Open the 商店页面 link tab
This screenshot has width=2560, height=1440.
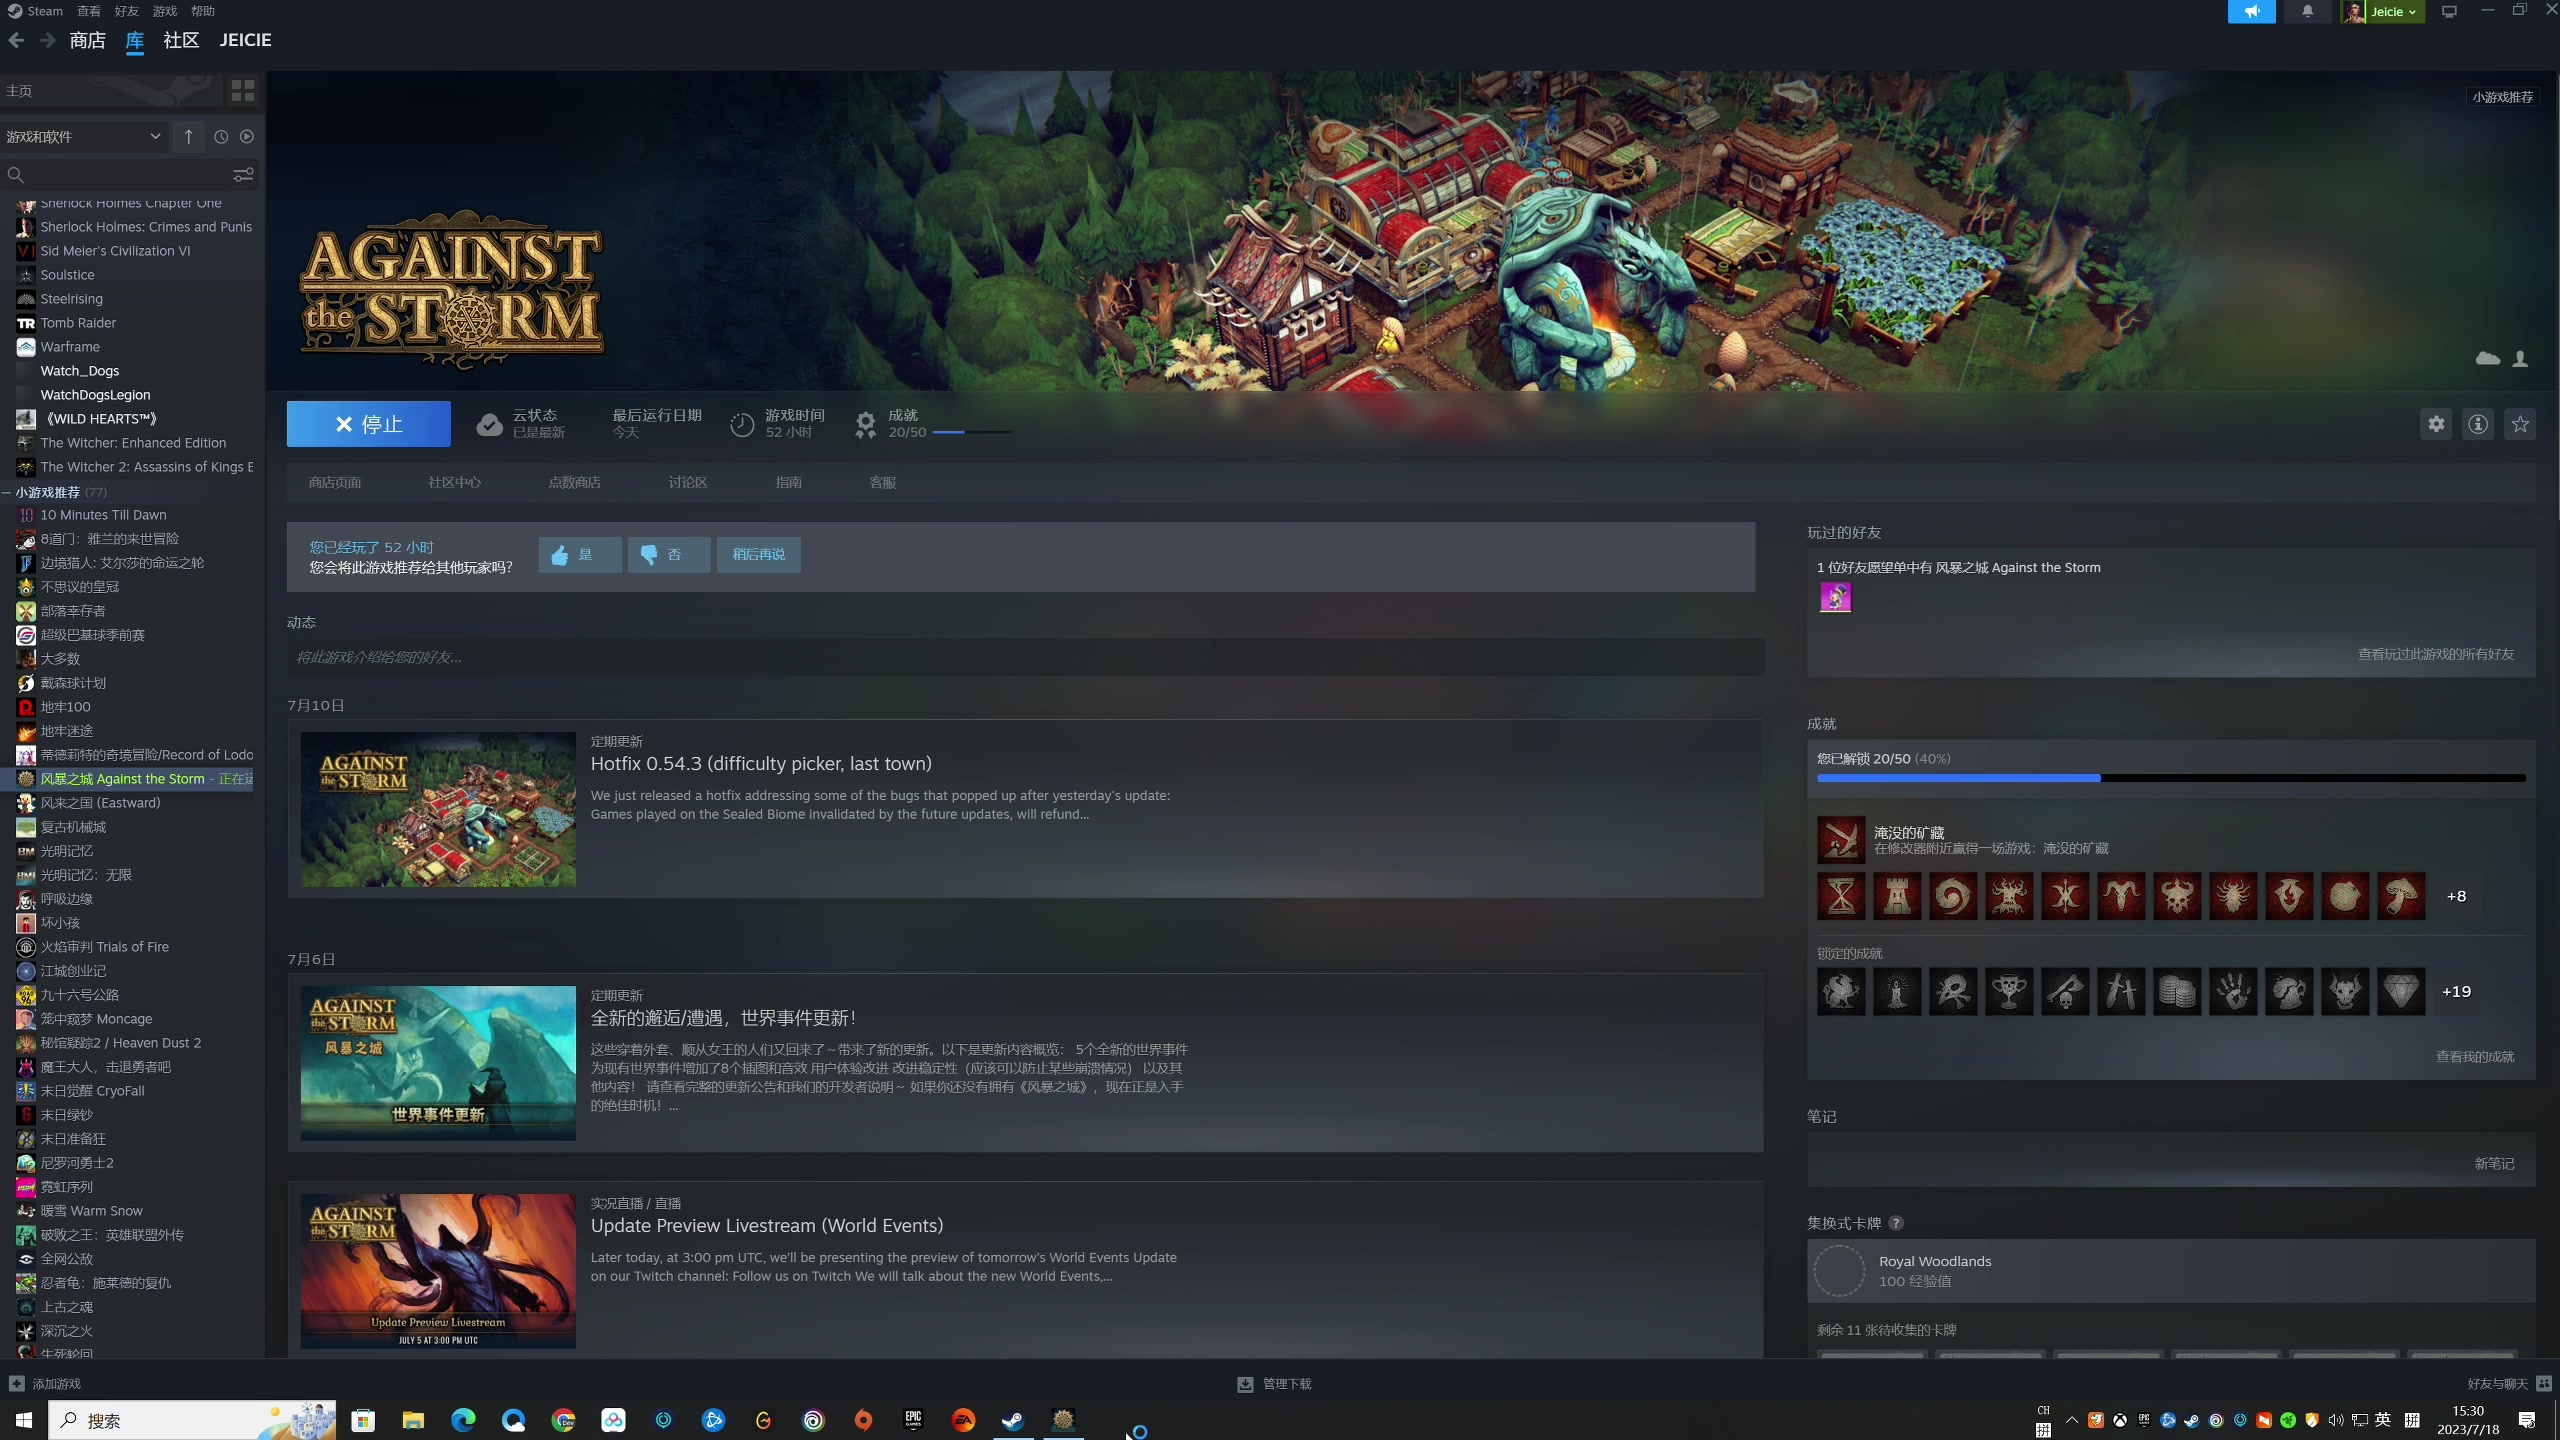pyautogui.click(x=335, y=483)
